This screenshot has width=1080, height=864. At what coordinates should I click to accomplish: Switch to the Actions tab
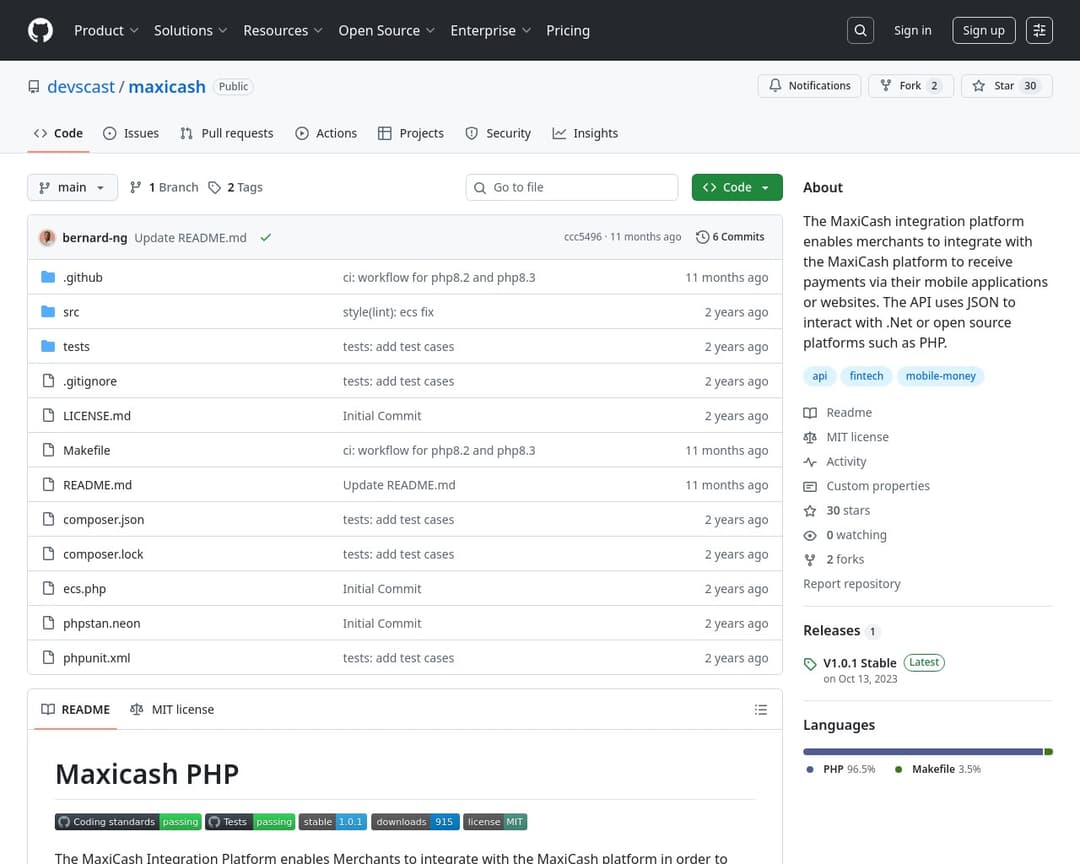pos(326,134)
